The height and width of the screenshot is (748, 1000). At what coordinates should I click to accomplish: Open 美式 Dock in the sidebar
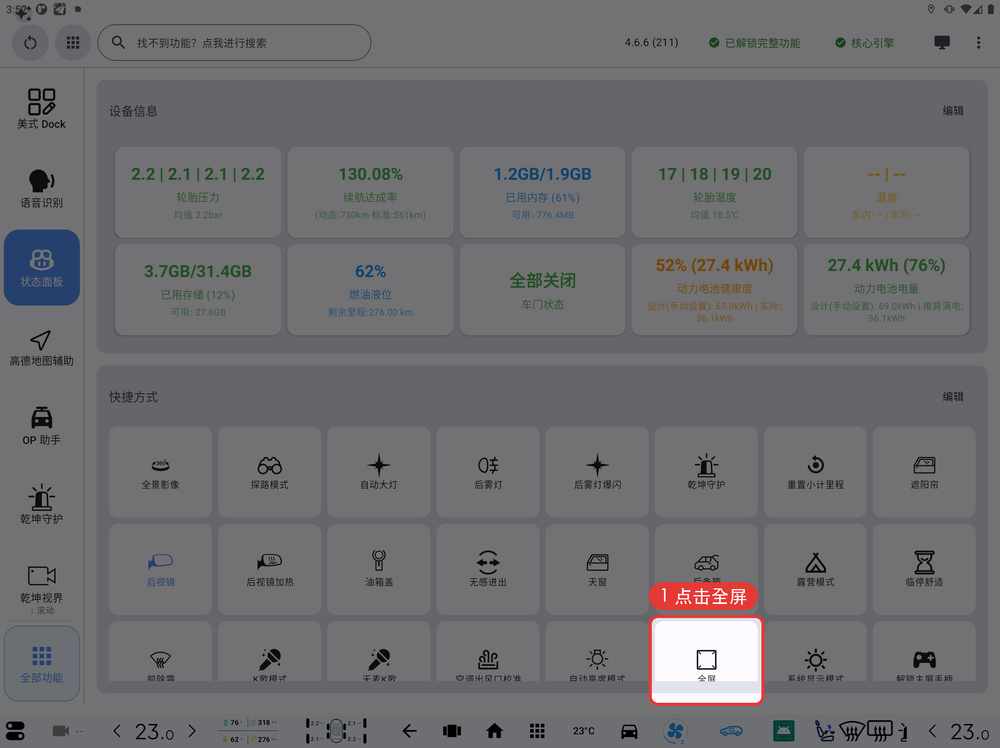(x=41, y=109)
